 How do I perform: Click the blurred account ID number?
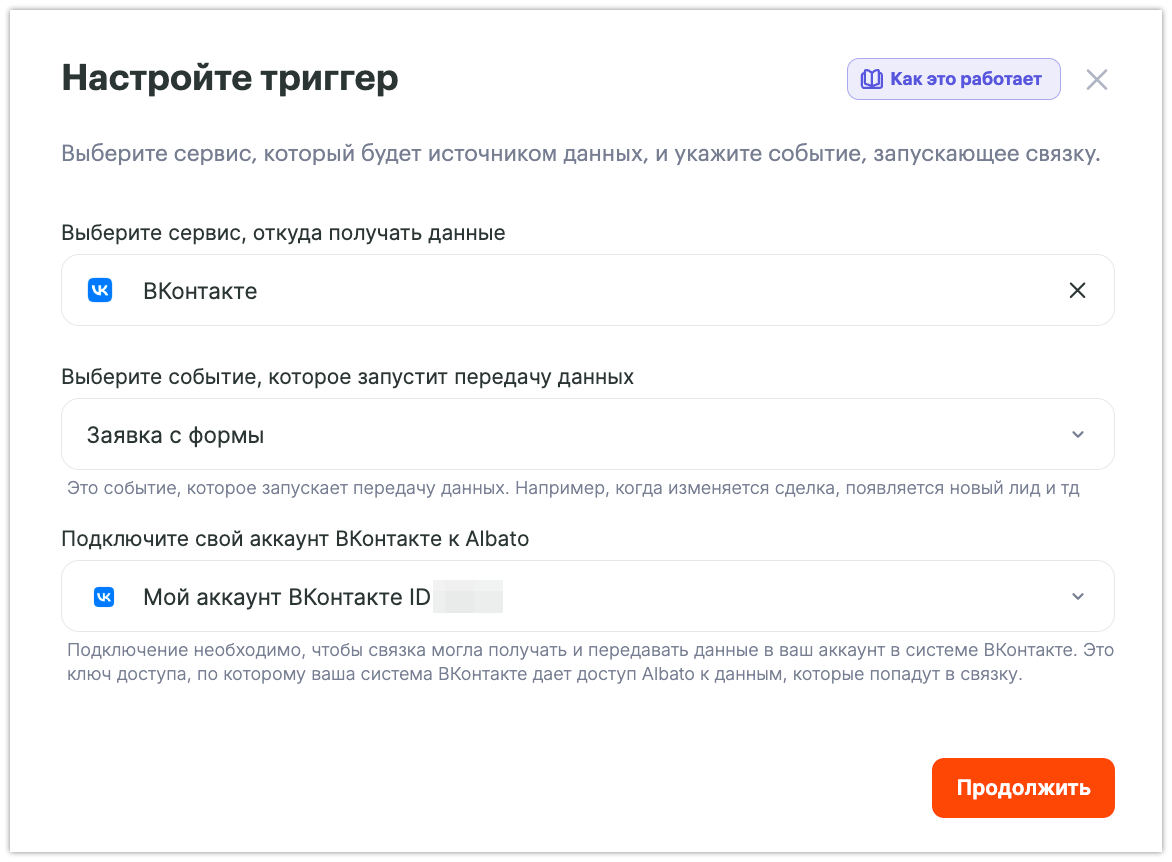pos(469,598)
